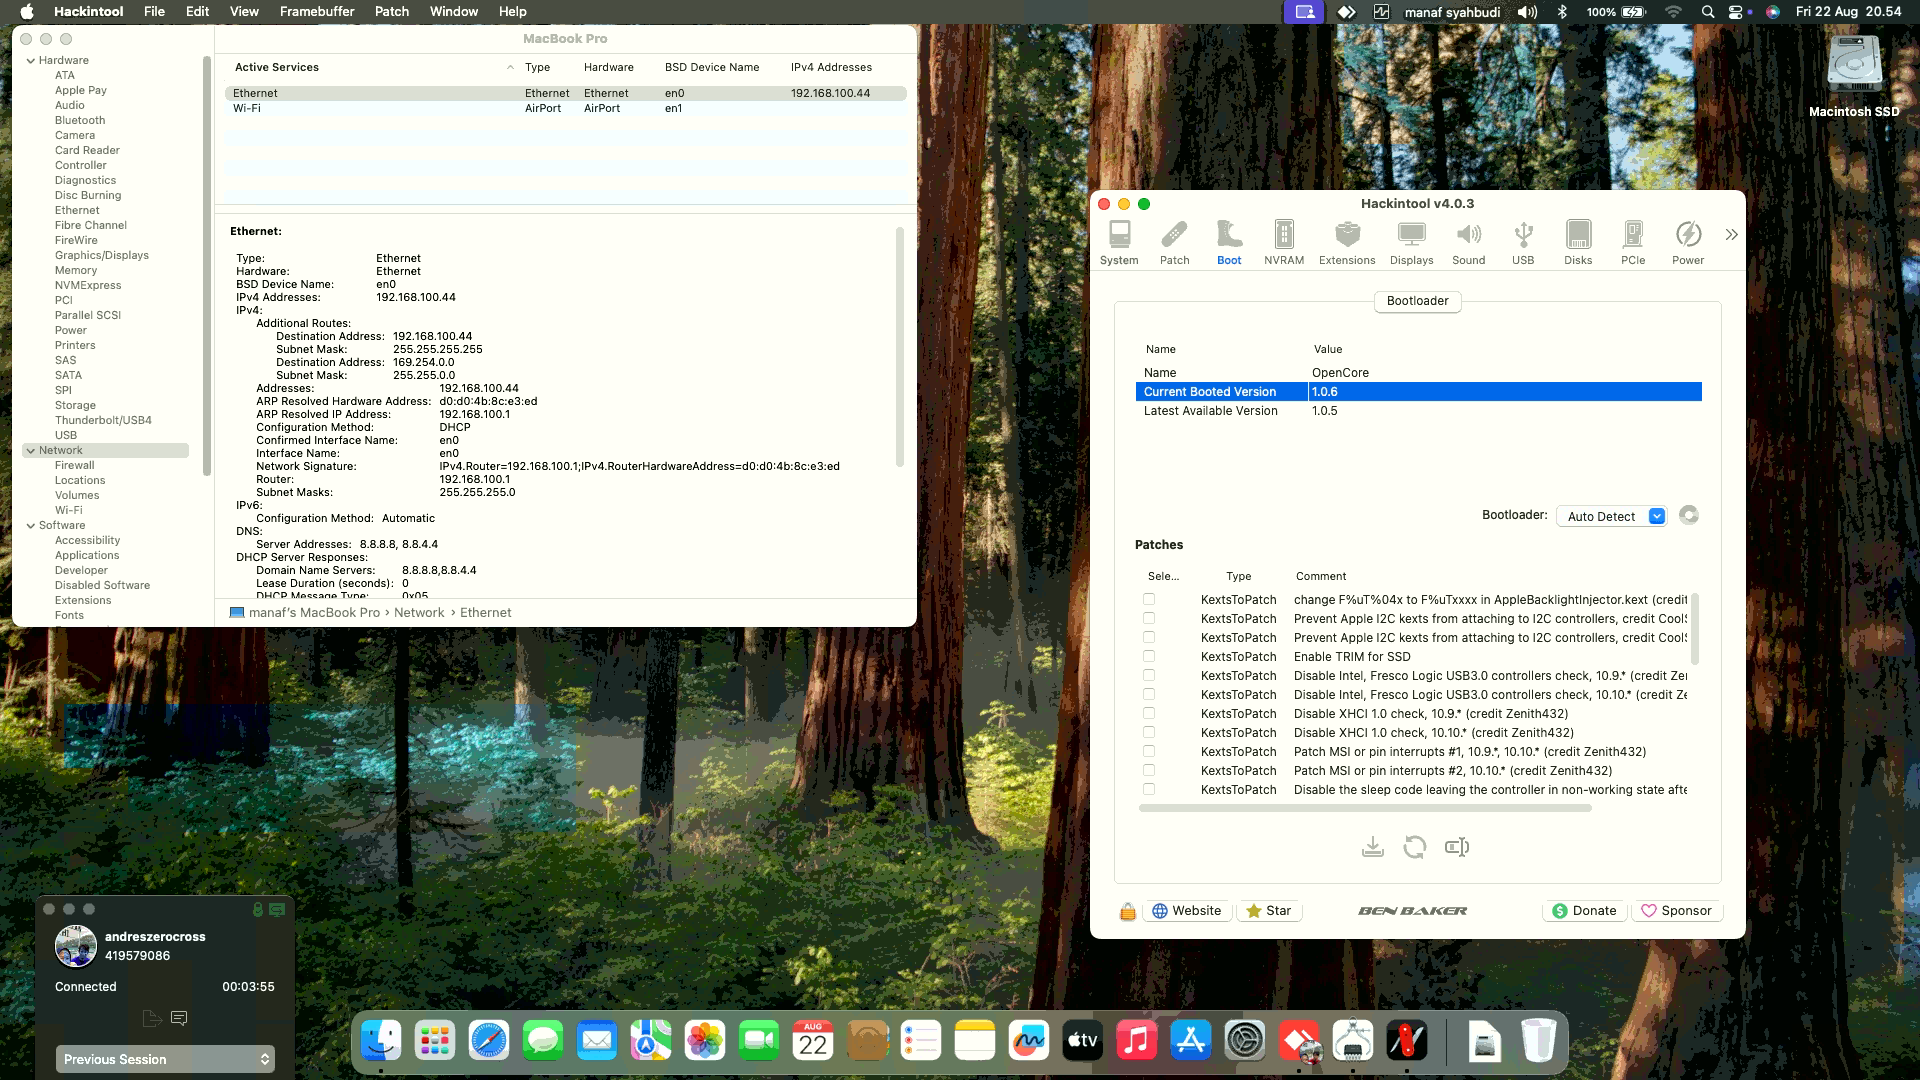
Task: Collapse the Network tree in System Information
Action: click(30, 450)
